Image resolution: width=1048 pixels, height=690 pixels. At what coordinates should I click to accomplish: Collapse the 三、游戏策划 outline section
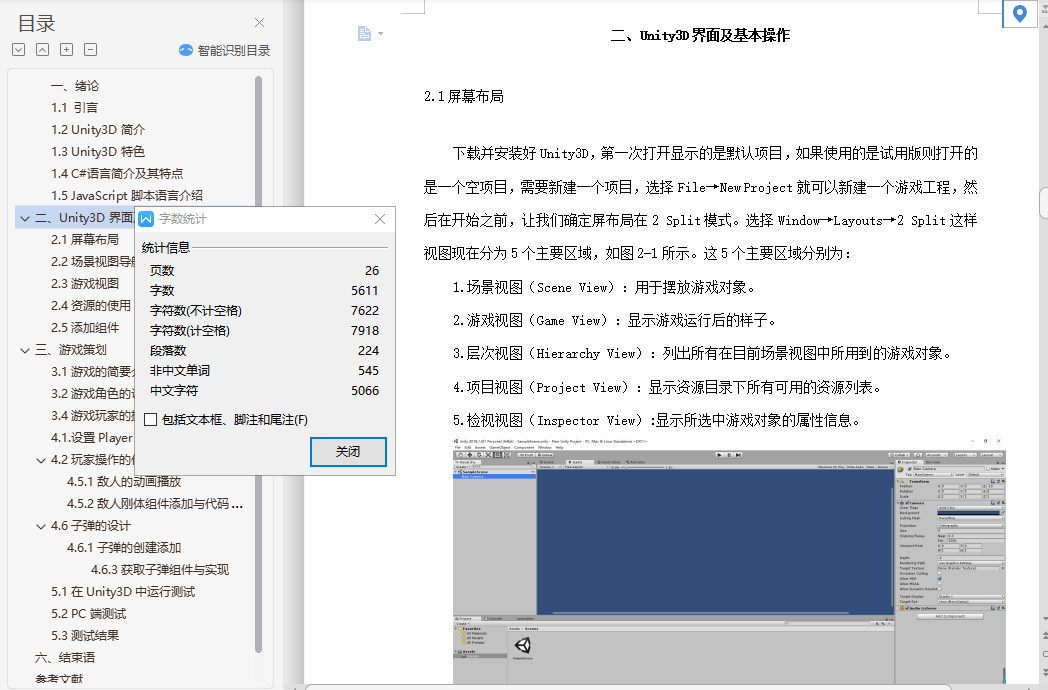tap(25, 350)
